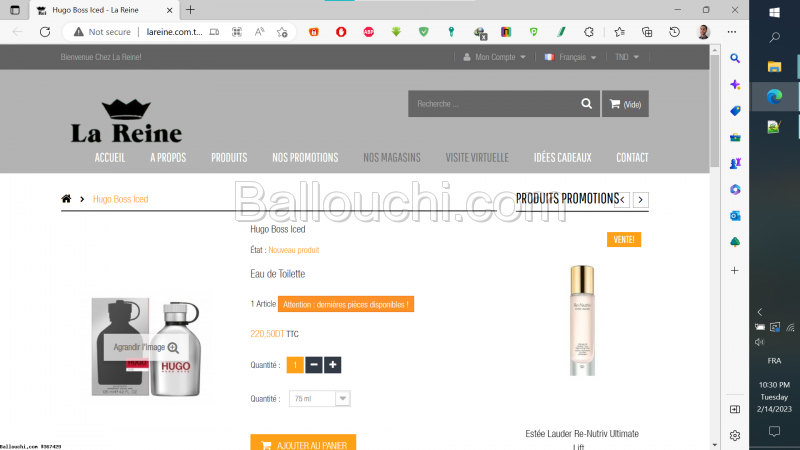Open the shopping cart (Vide) button
Screen dimensions: 800x450
tap(625, 104)
